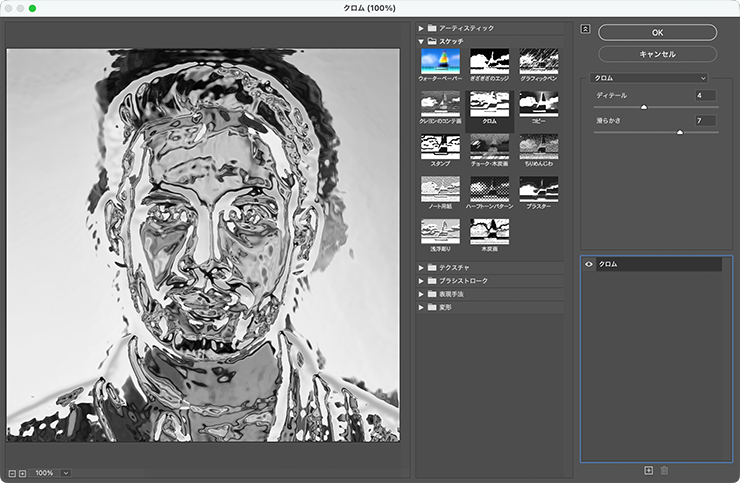This screenshot has width=740, height=483.
Task: Delete the effect layer with trash icon
Action: coord(664,470)
